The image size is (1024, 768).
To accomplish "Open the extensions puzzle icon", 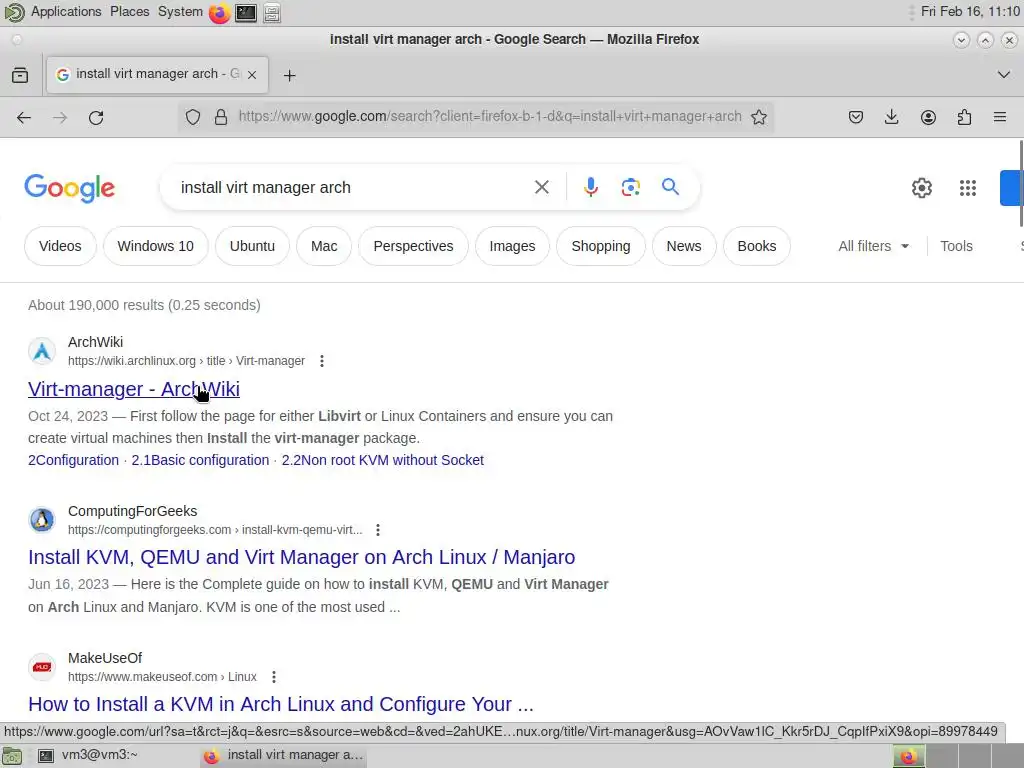I will [964, 118].
